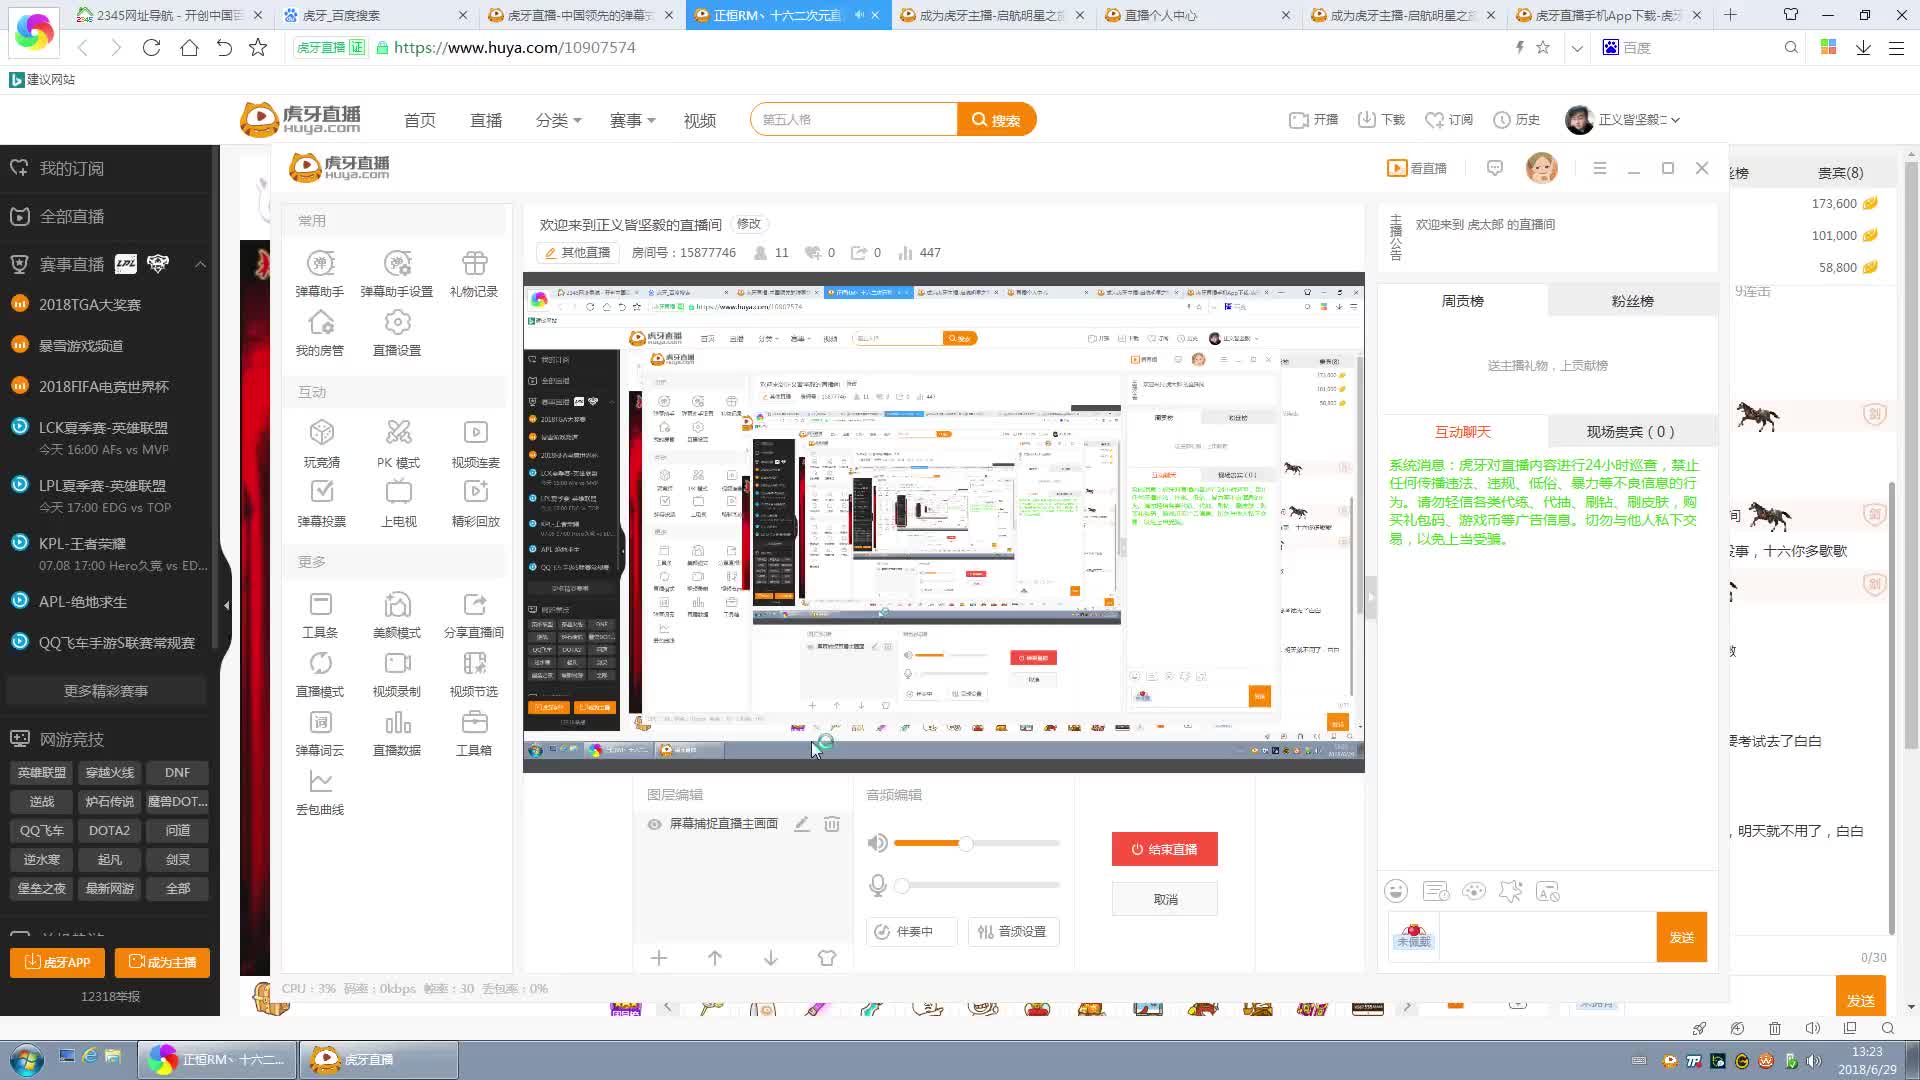1920x1080 pixels.
Task: Launch the 玩竞猜 guessing game
Action: [x=321, y=443]
